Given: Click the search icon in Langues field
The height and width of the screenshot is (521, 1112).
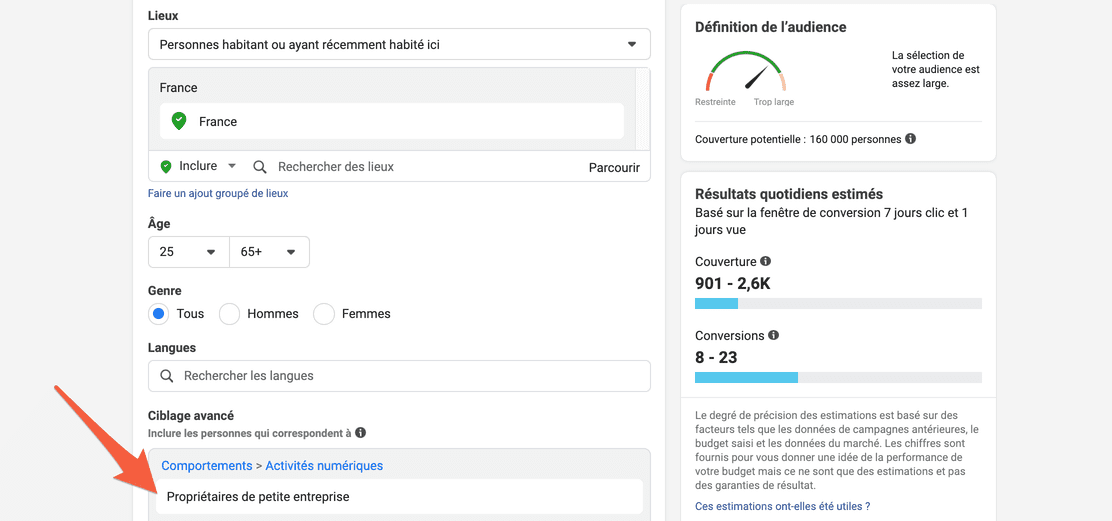Looking at the screenshot, I should pos(167,376).
